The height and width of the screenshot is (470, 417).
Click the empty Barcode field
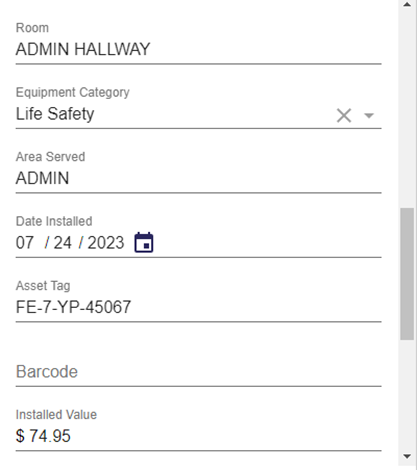198,372
